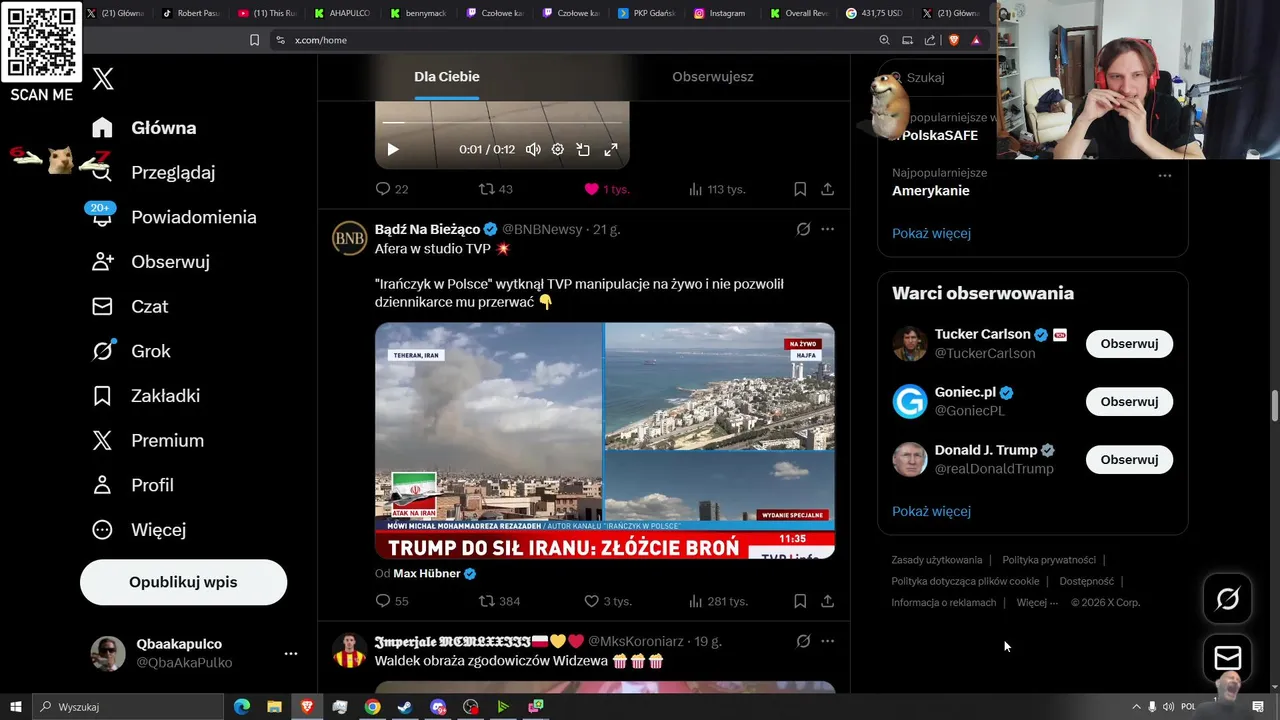The height and width of the screenshot is (720, 1280).
Task: Enable picture-in-picture for the video
Action: [583, 149]
